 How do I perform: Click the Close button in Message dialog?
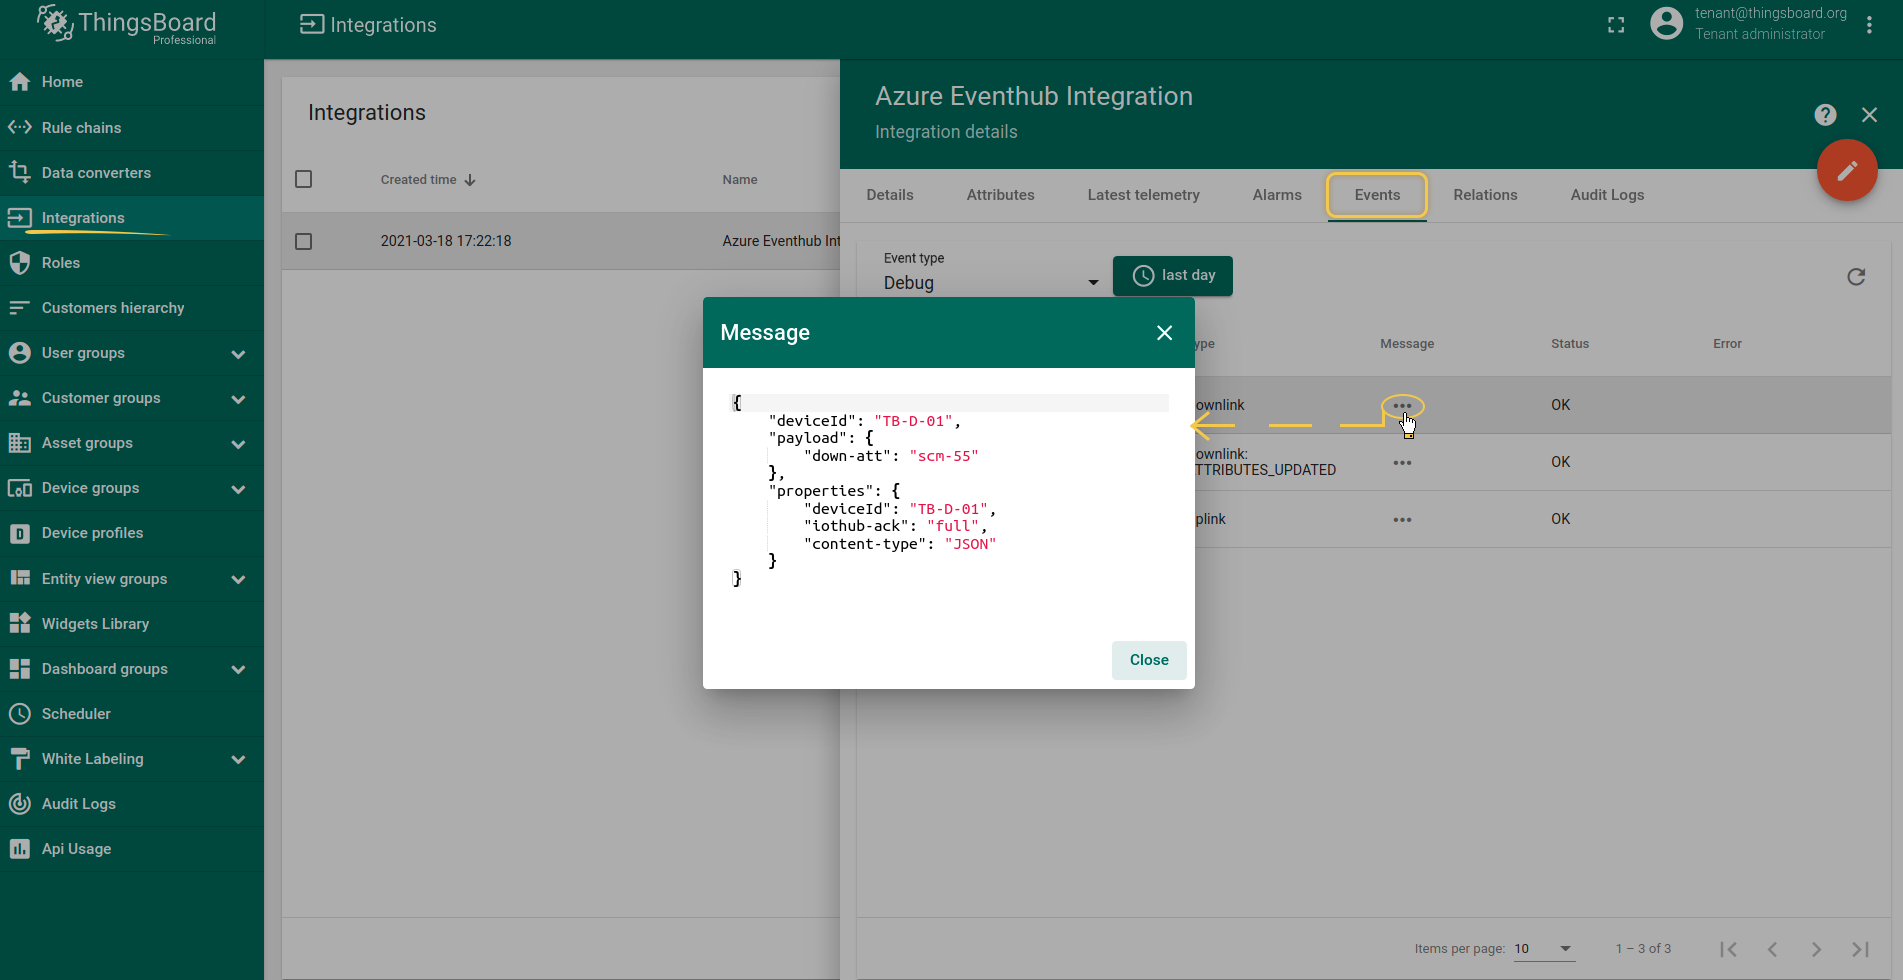tap(1149, 660)
